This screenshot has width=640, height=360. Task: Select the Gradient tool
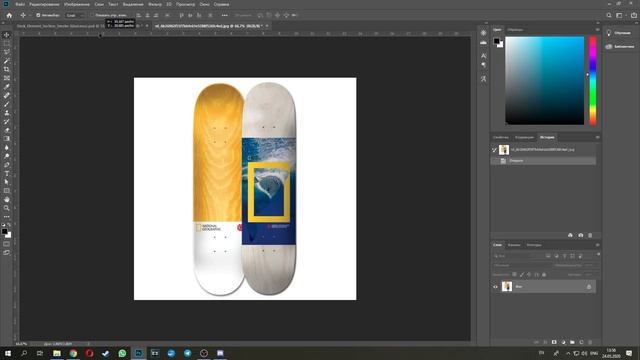point(7,139)
